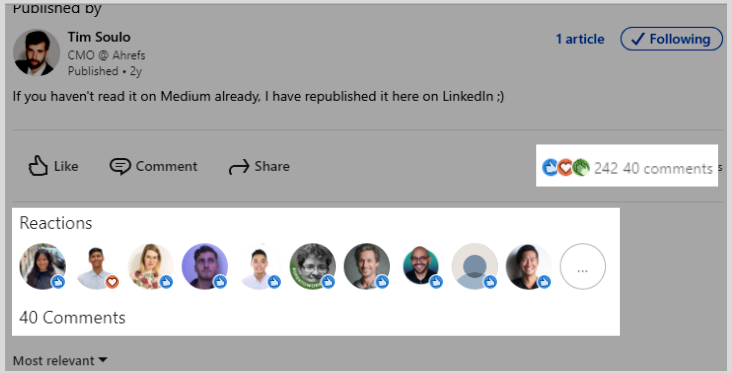Open the reactor avatar with green ring frame
Screen dimensions: 732x373
[x=313, y=266]
